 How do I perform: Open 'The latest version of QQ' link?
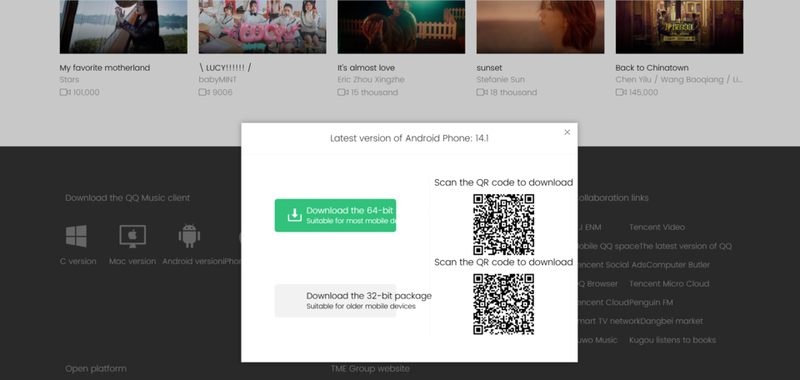685,246
